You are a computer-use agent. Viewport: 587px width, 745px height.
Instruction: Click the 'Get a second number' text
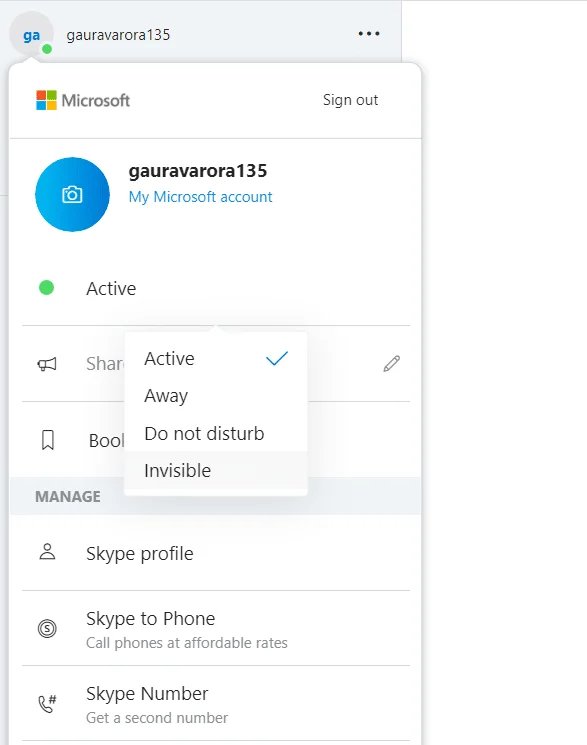point(157,717)
